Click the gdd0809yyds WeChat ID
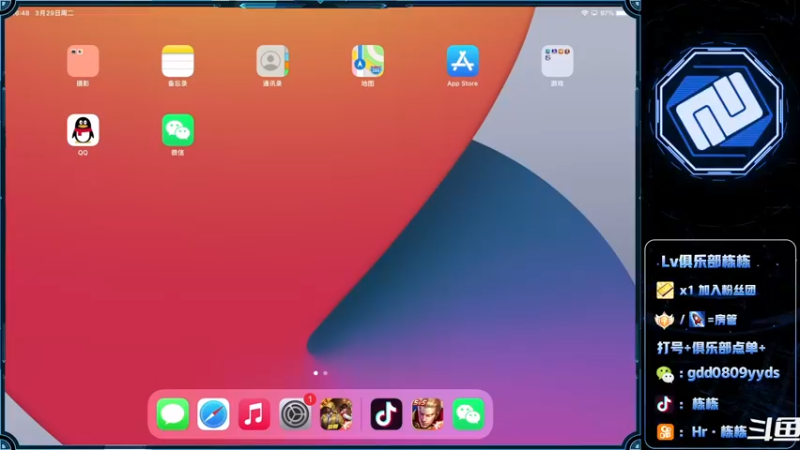The height and width of the screenshot is (450, 800). point(733,373)
